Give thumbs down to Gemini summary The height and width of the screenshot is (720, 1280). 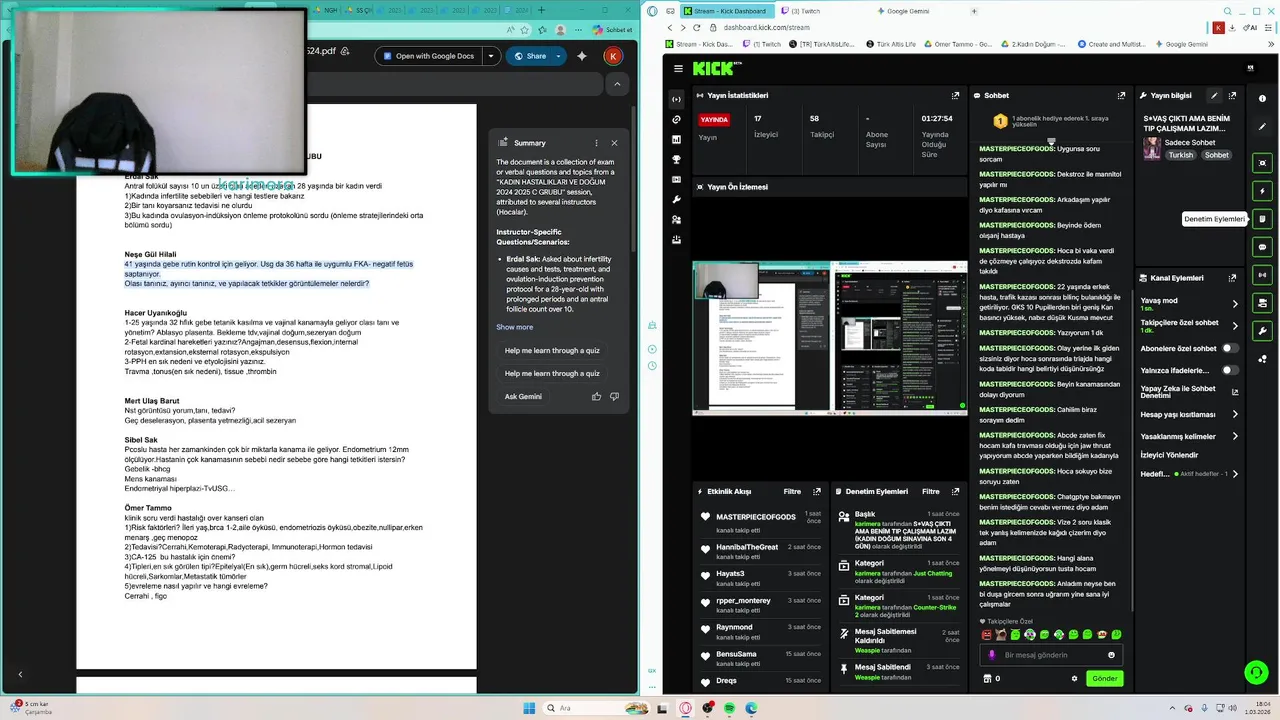tap(614, 396)
